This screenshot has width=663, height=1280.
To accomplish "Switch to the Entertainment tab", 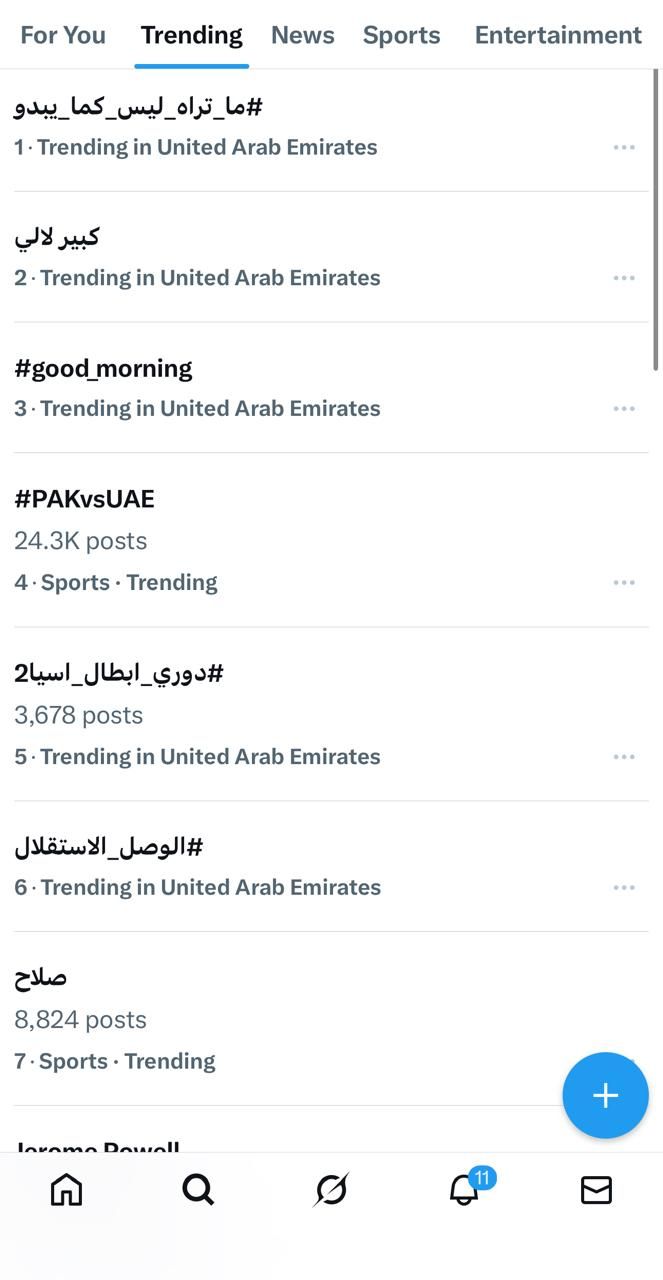I will coord(558,34).
